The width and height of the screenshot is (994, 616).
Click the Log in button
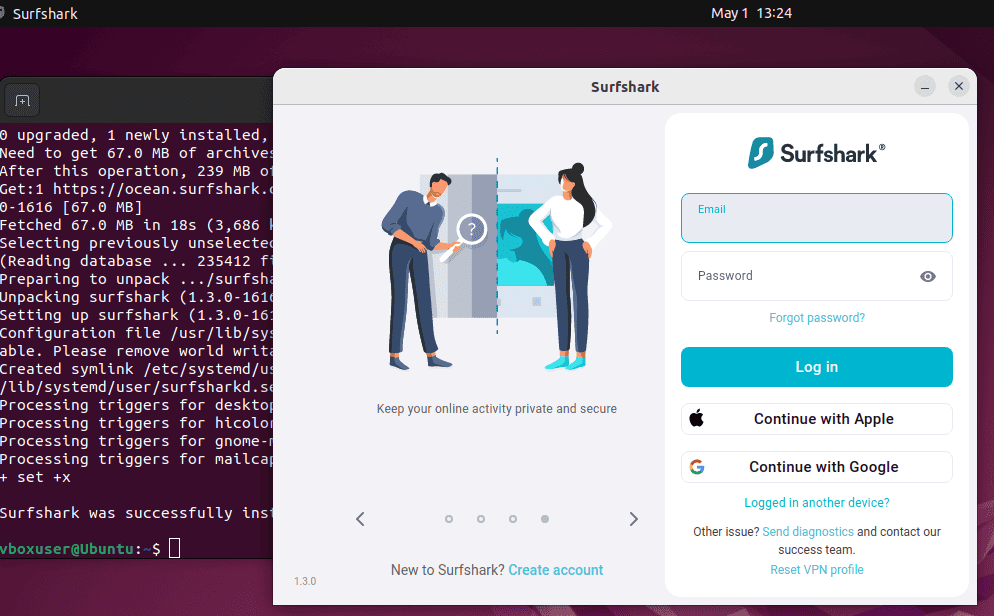(x=816, y=367)
